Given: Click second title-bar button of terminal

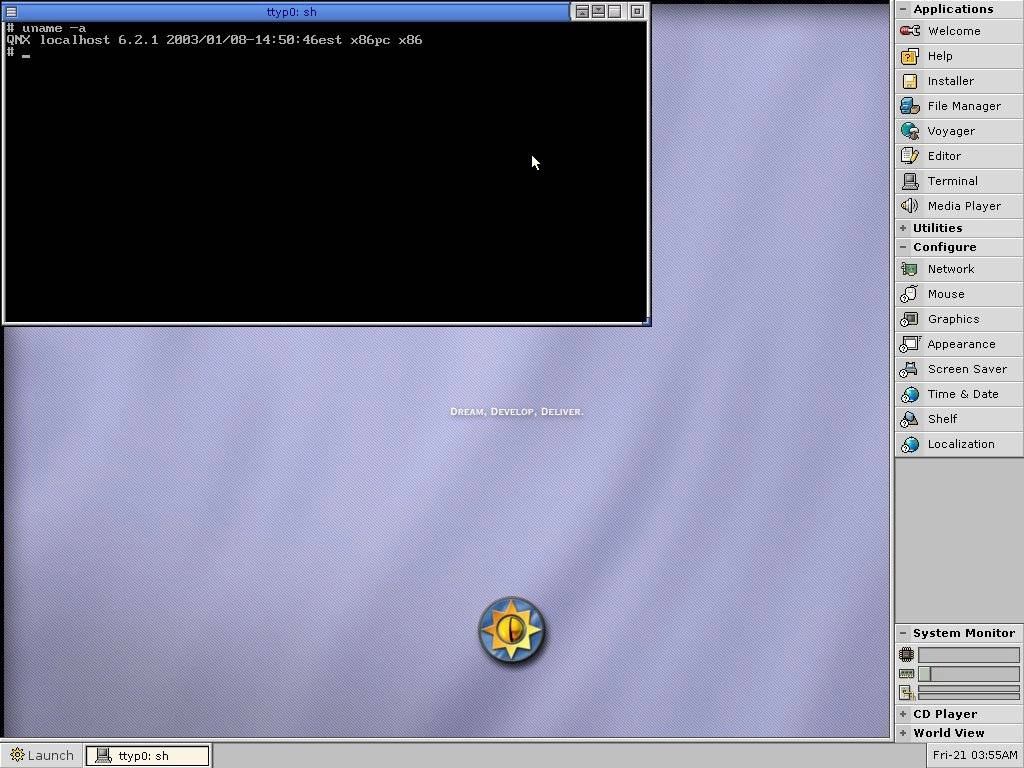Looking at the screenshot, I should (x=598, y=11).
